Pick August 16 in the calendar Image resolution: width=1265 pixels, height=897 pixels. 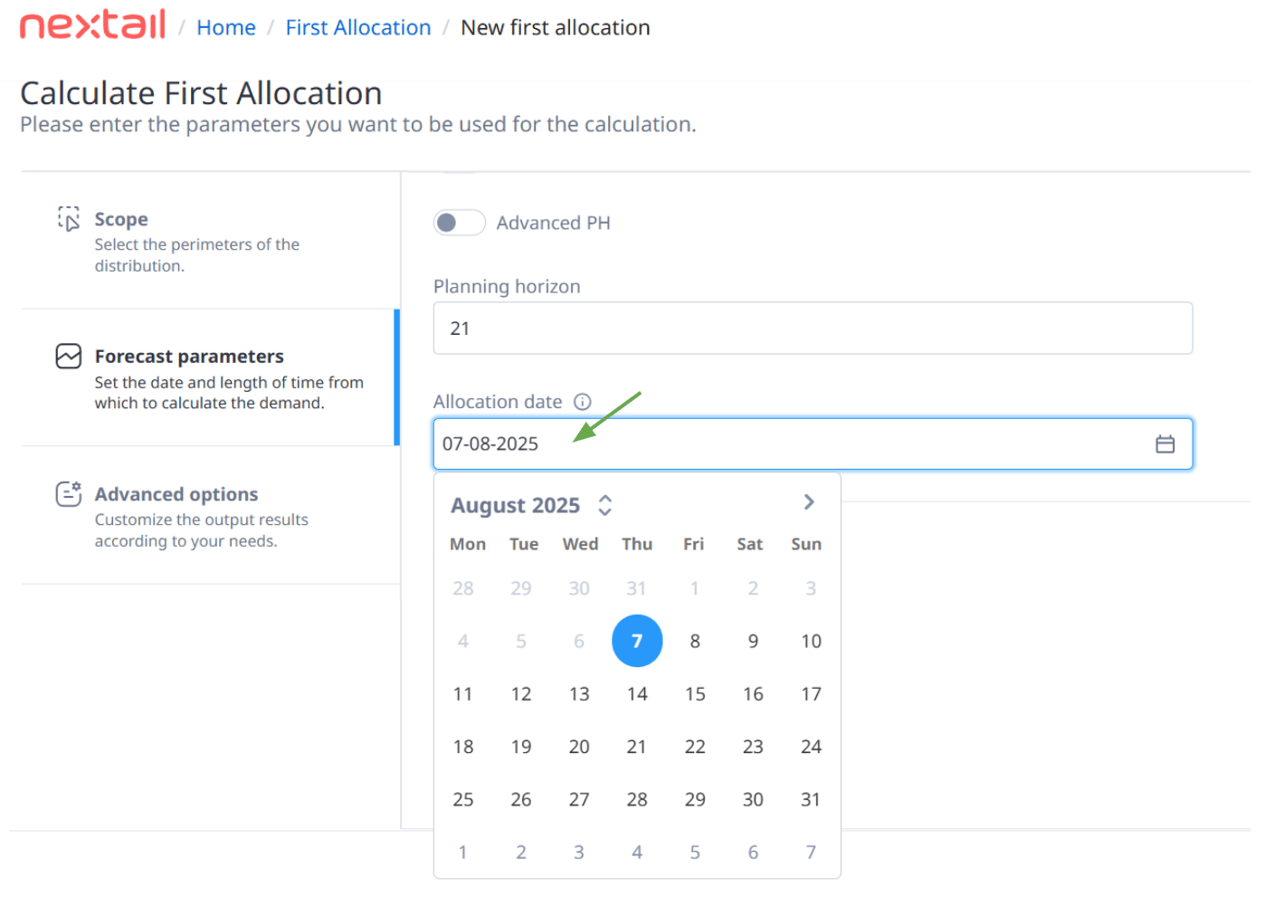(753, 694)
